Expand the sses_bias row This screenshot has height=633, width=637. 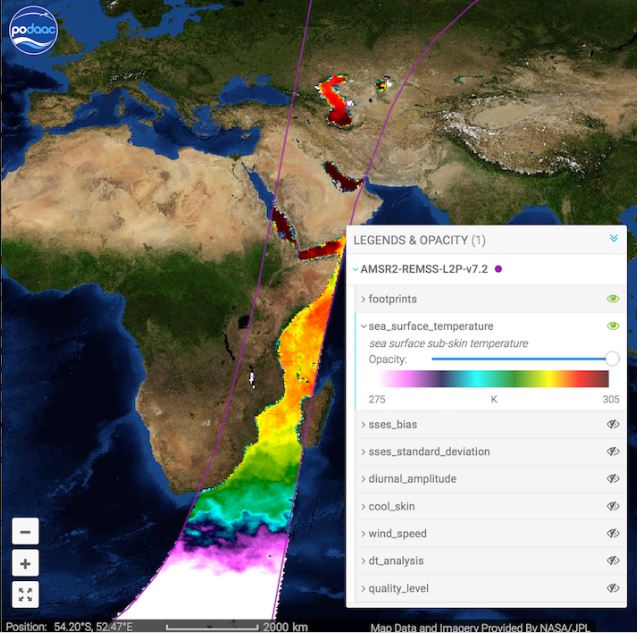click(x=363, y=424)
